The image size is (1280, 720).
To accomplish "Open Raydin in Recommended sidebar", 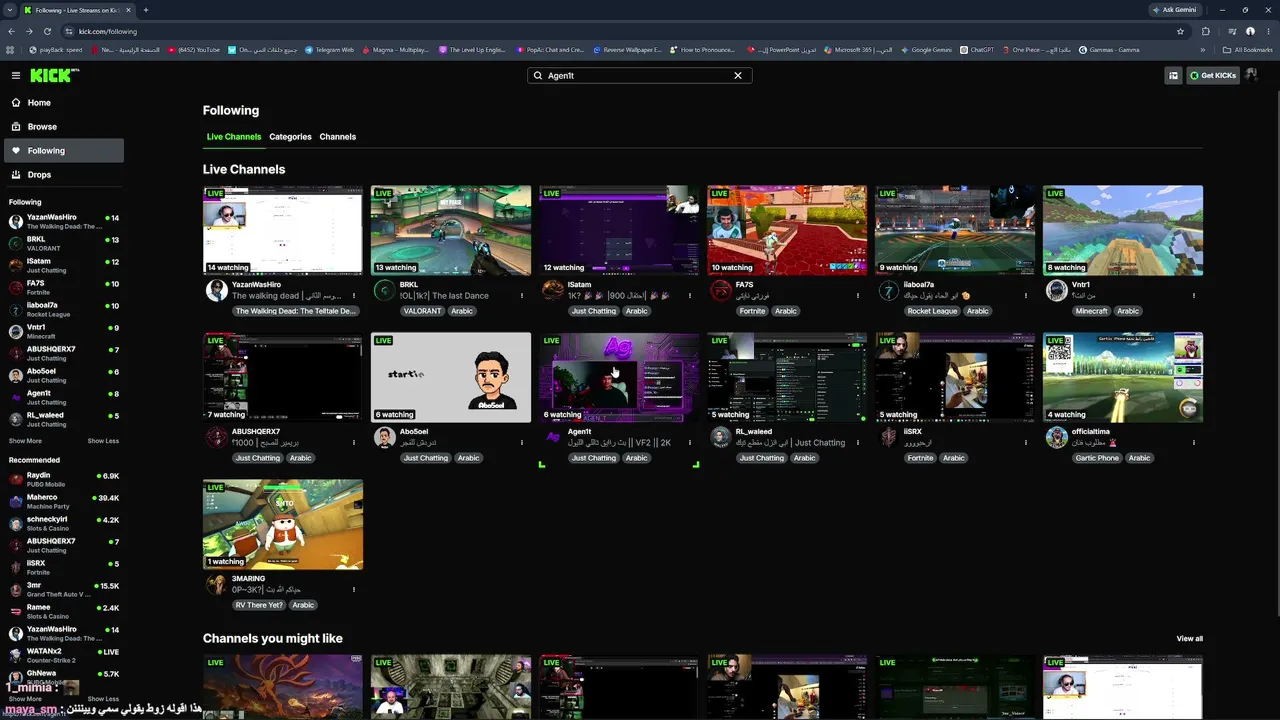I will pyautogui.click(x=64, y=480).
